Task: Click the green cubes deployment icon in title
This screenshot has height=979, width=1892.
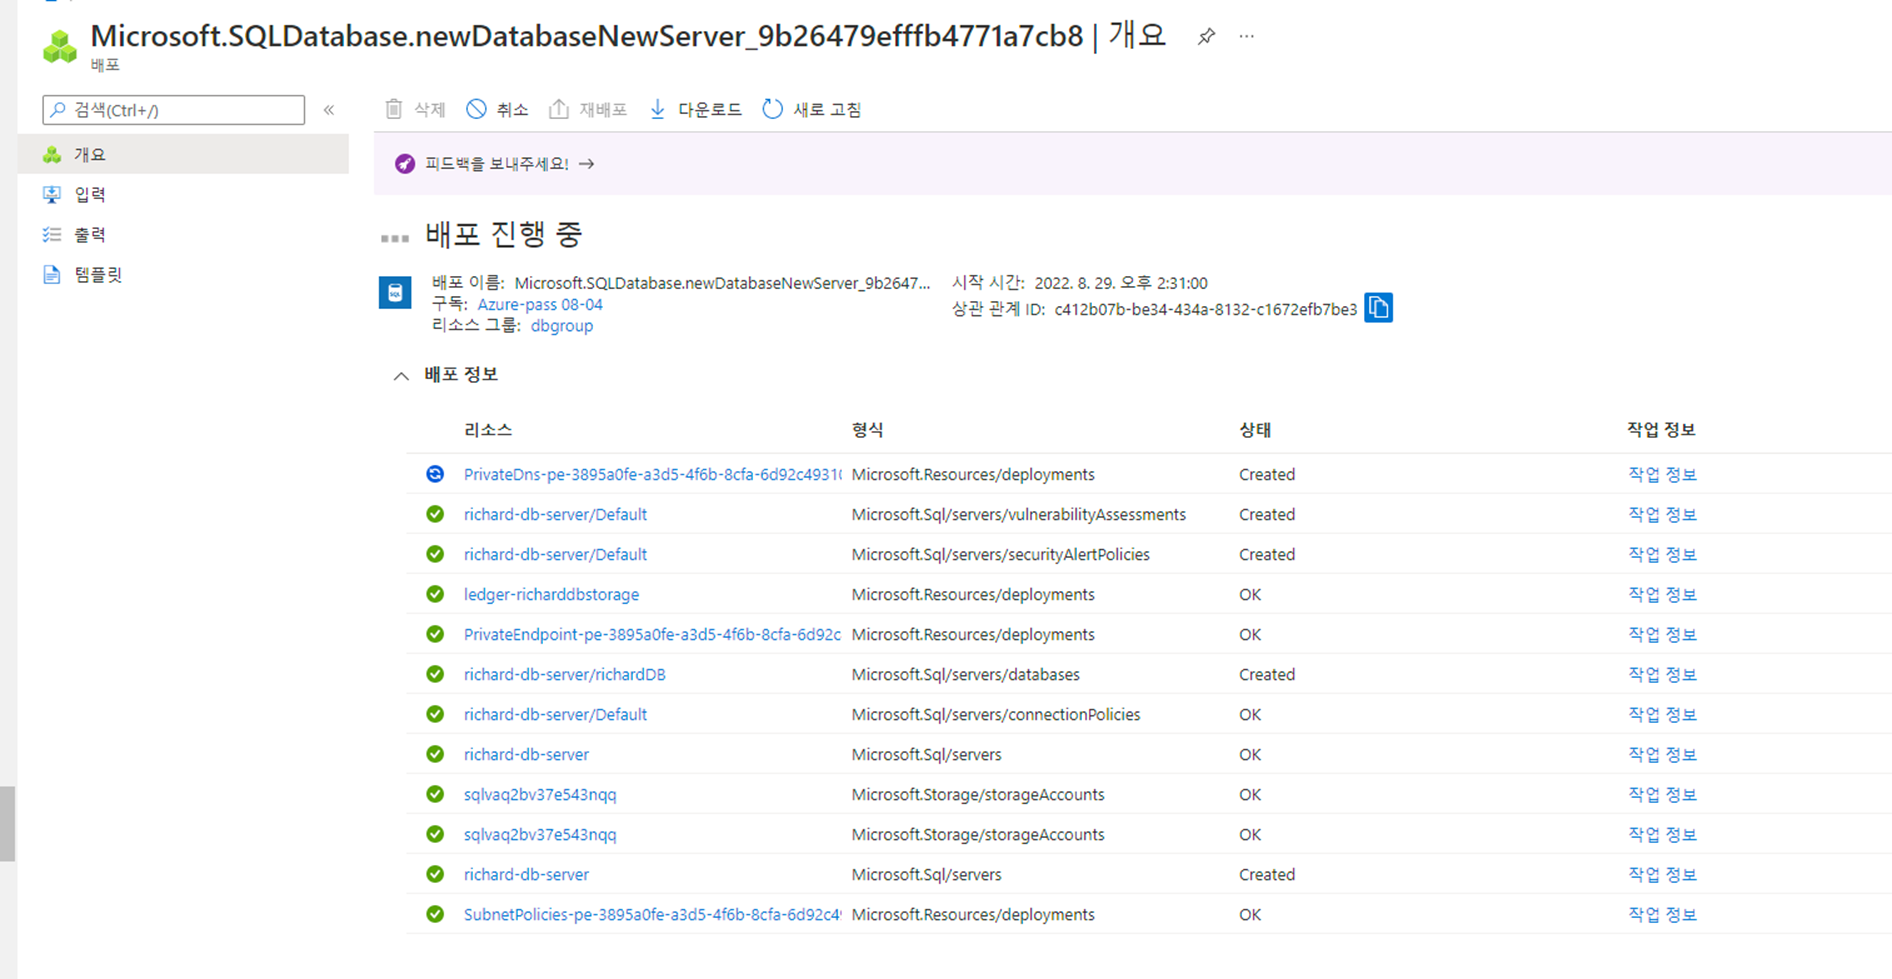Action: coord(61,46)
